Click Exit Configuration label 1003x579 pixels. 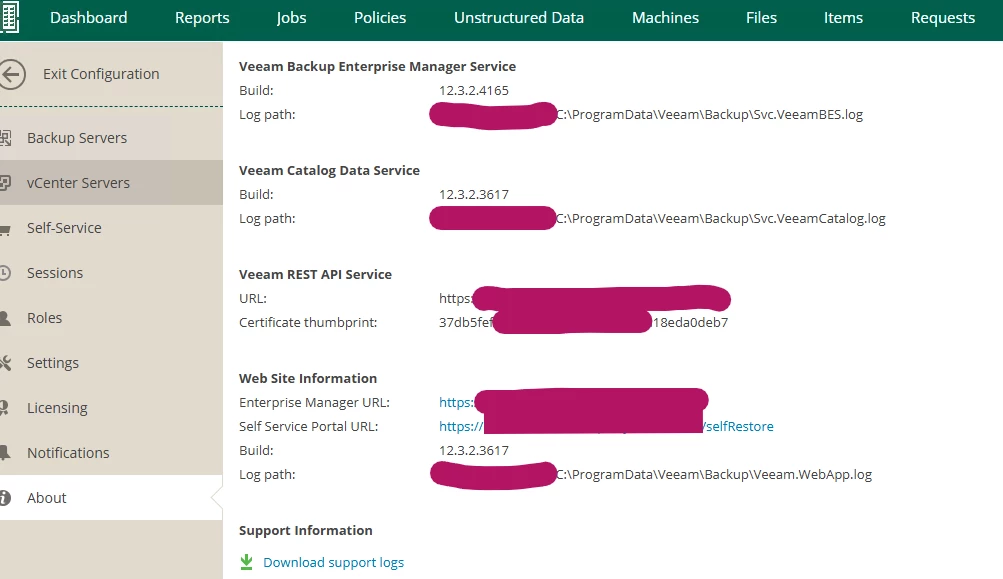101,74
